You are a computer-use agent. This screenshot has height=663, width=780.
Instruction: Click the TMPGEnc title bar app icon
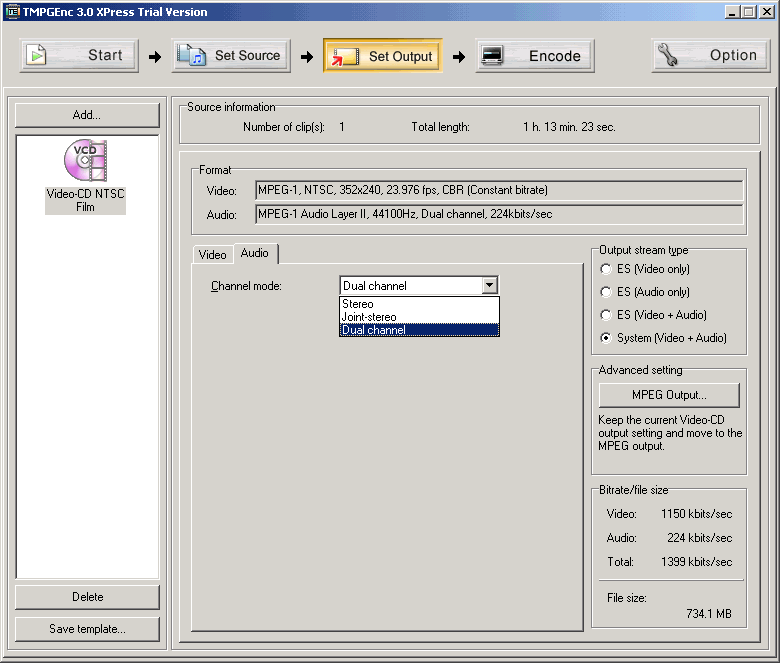[13, 12]
